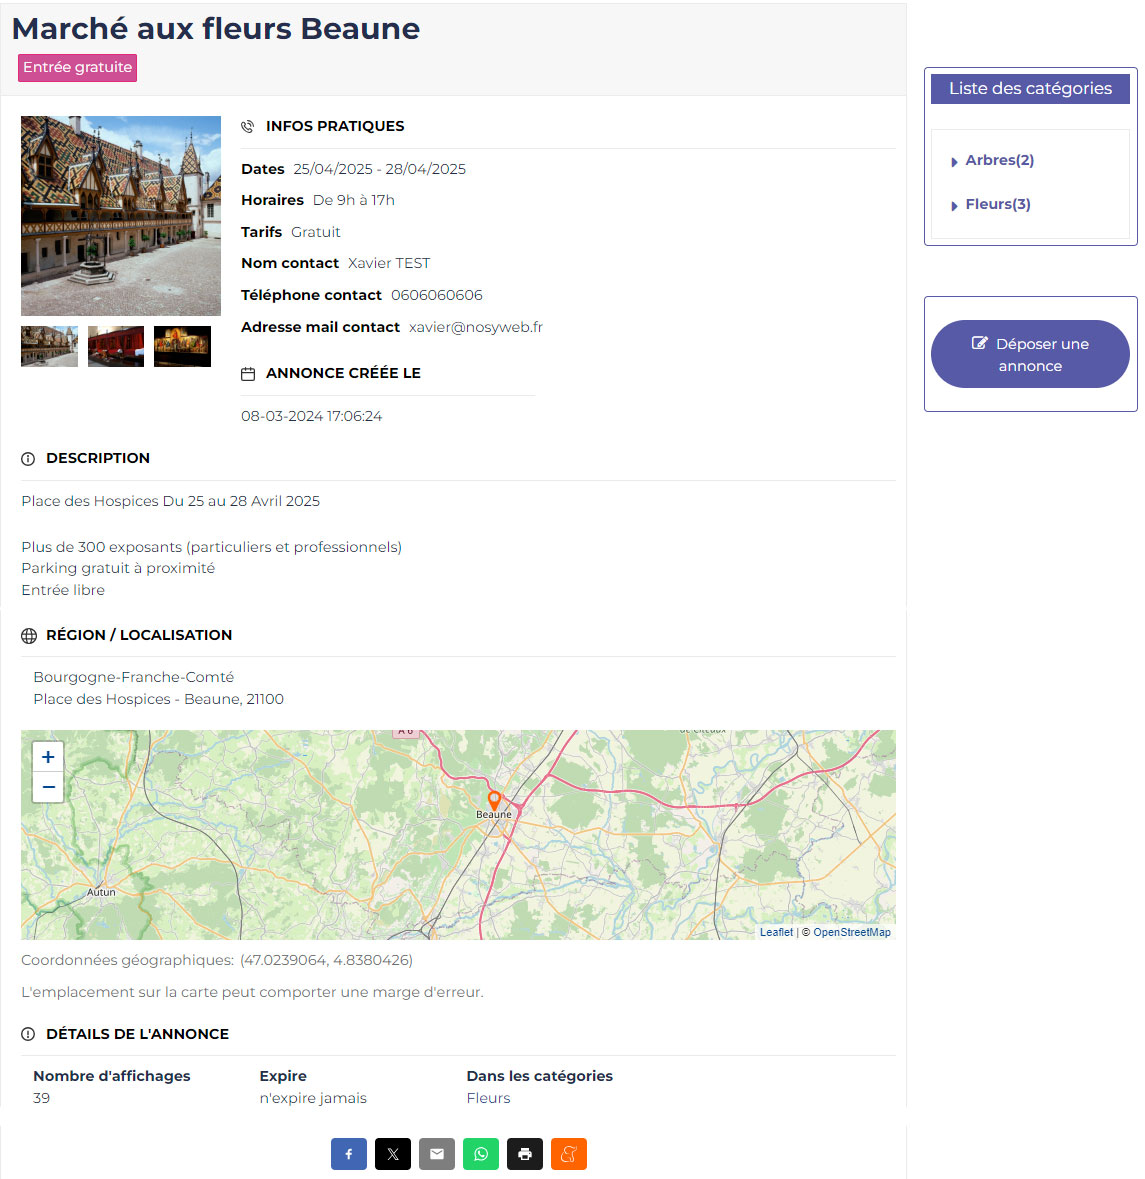Click the region Bourgogne-Franche-Comté
This screenshot has width=1145, height=1179.
134,677
